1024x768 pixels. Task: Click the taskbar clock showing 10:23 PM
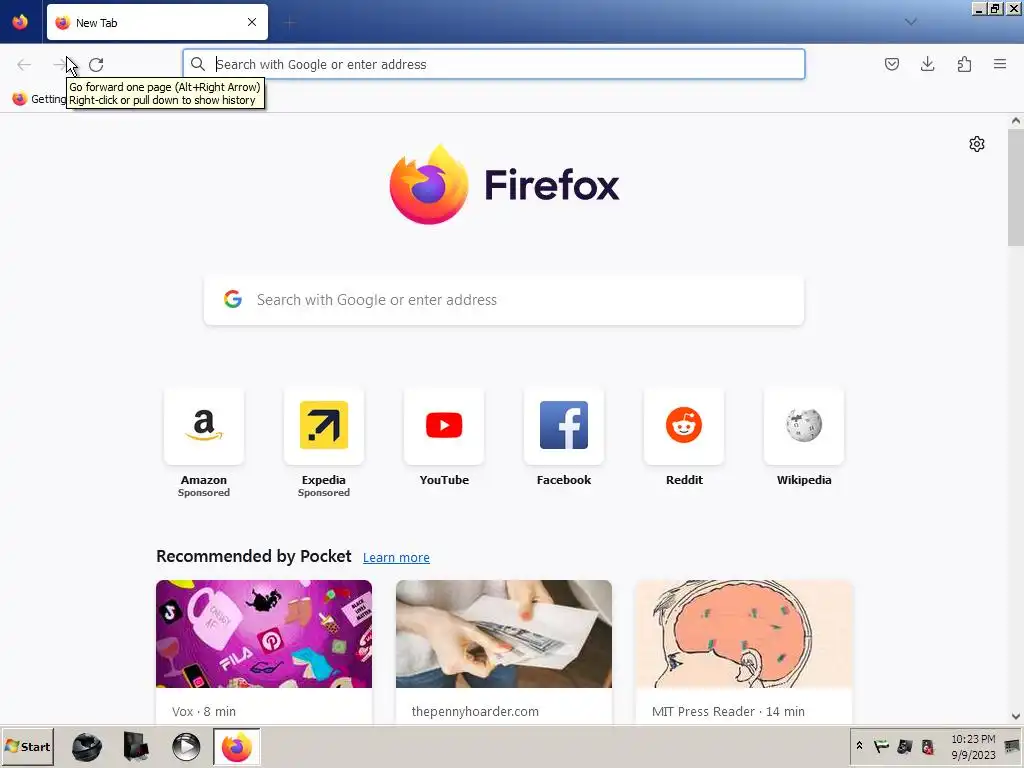tap(973, 746)
